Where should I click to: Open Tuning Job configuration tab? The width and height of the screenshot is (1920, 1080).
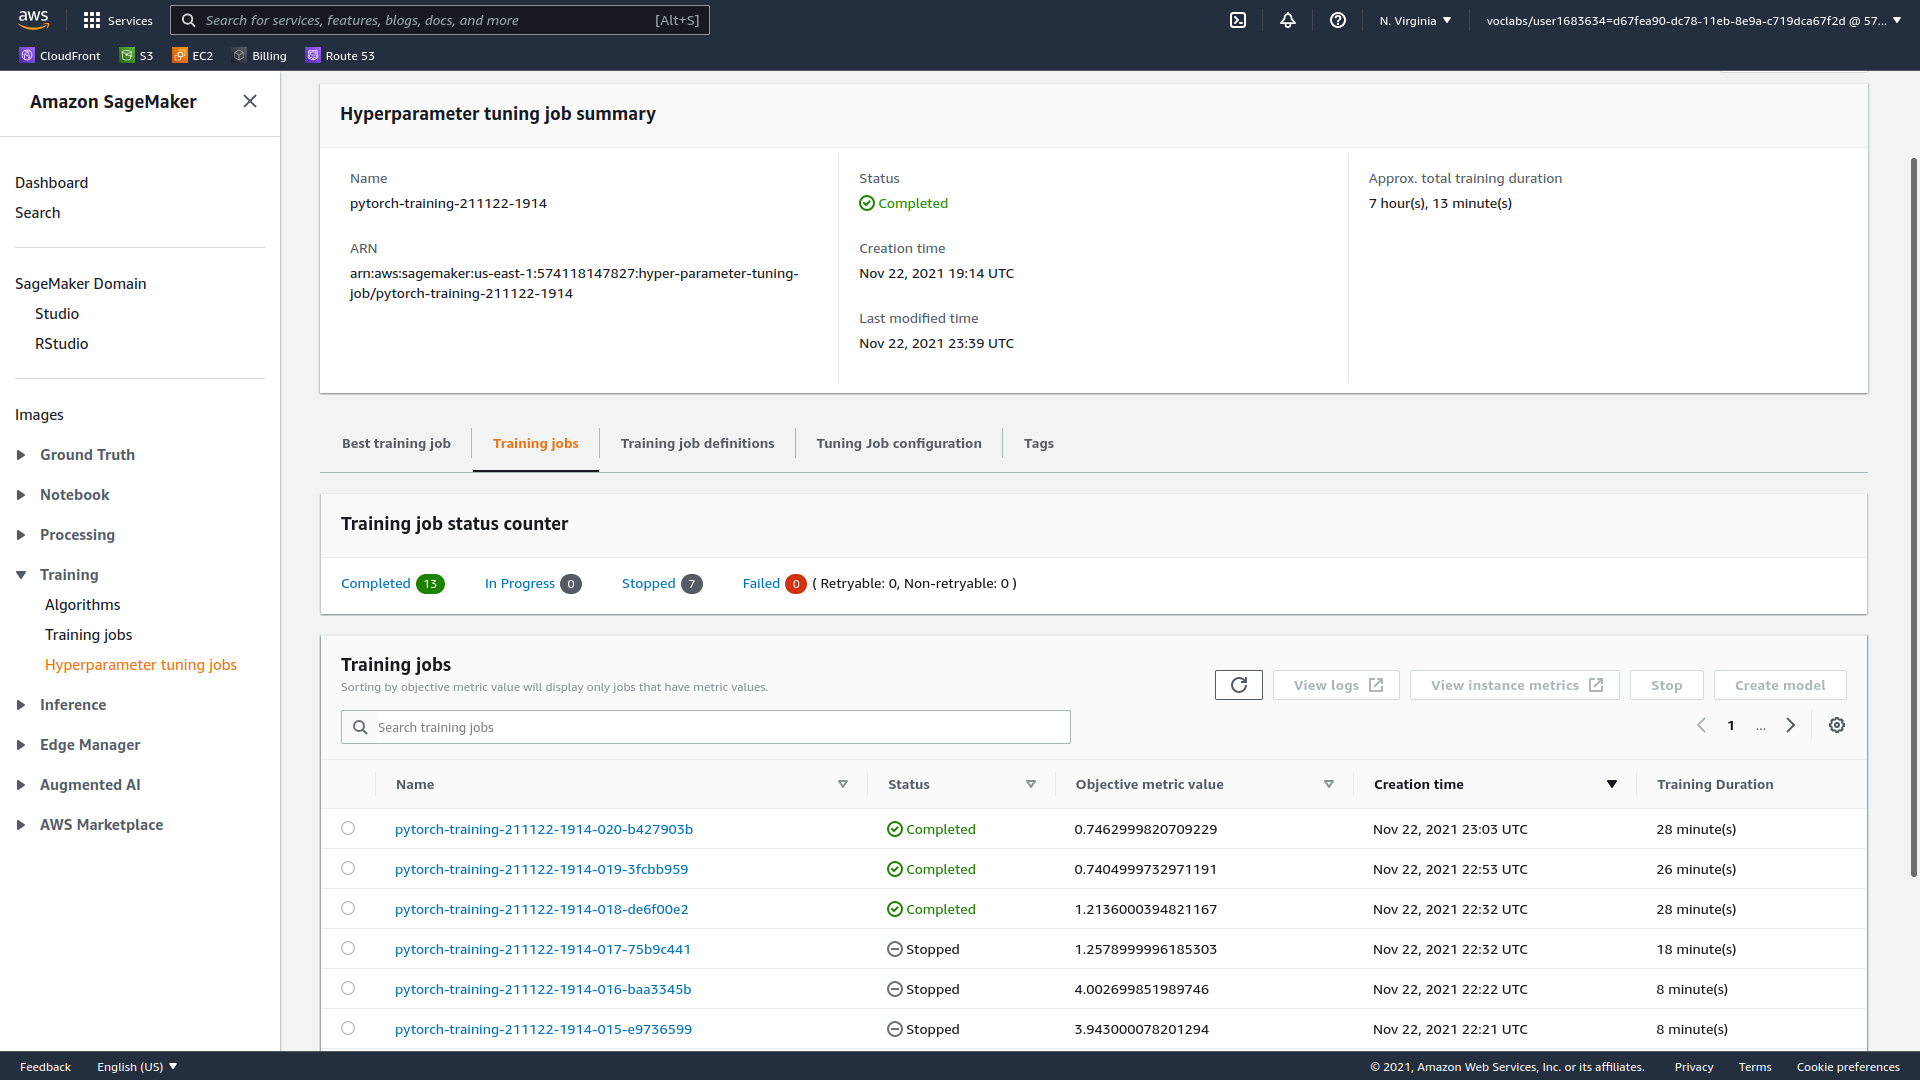tap(898, 443)
